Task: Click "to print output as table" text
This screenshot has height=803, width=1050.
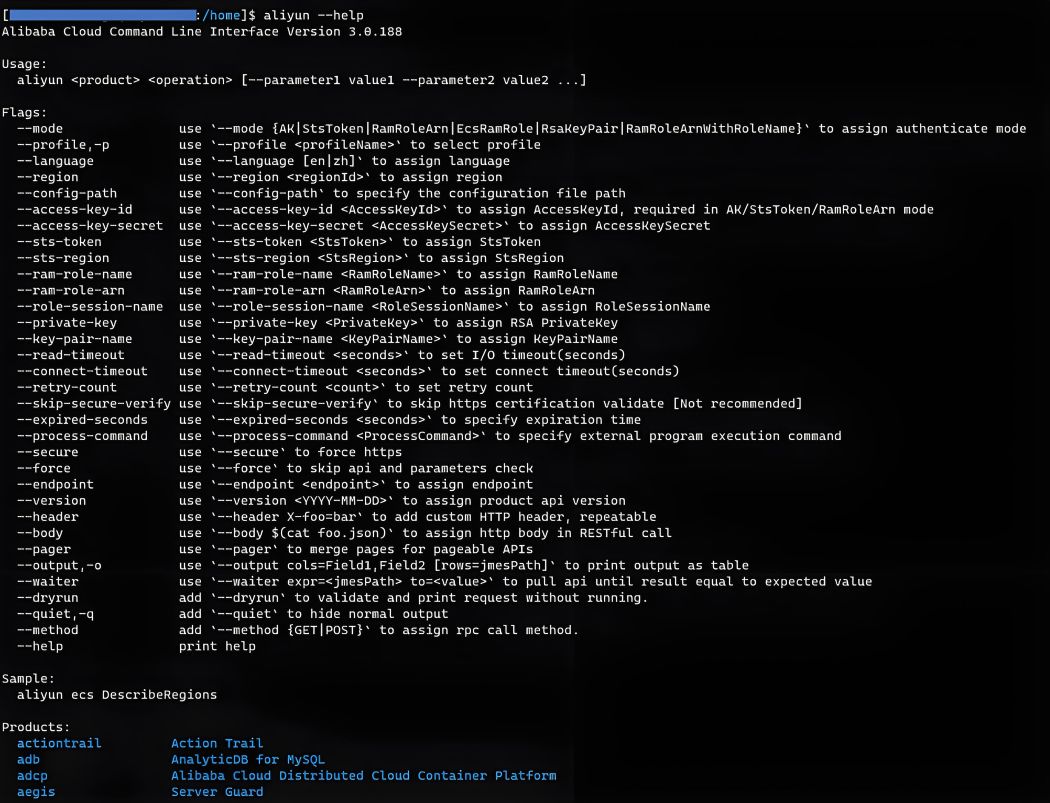Action: 657,565
